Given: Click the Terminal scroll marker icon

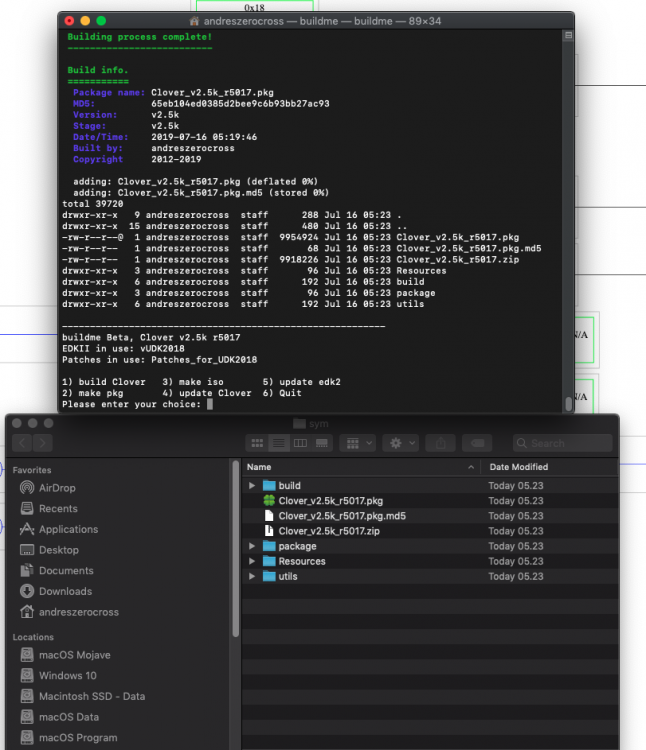Looking at the screenshot, I should (x=568, y=35).
